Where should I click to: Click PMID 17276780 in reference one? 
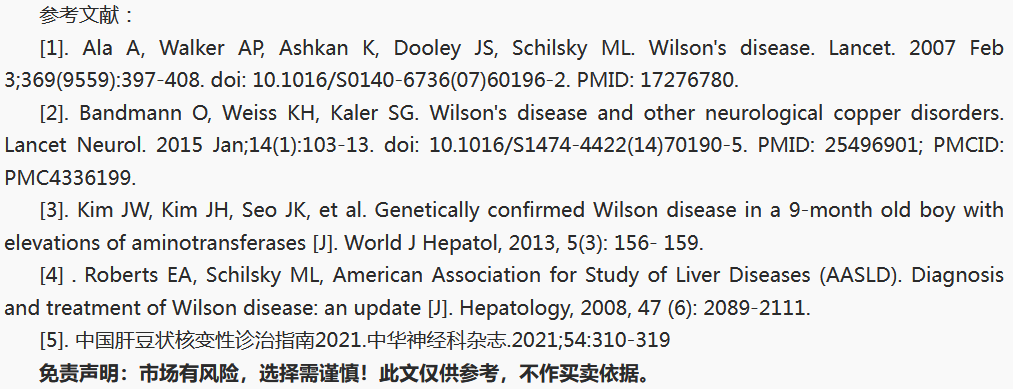658,81
